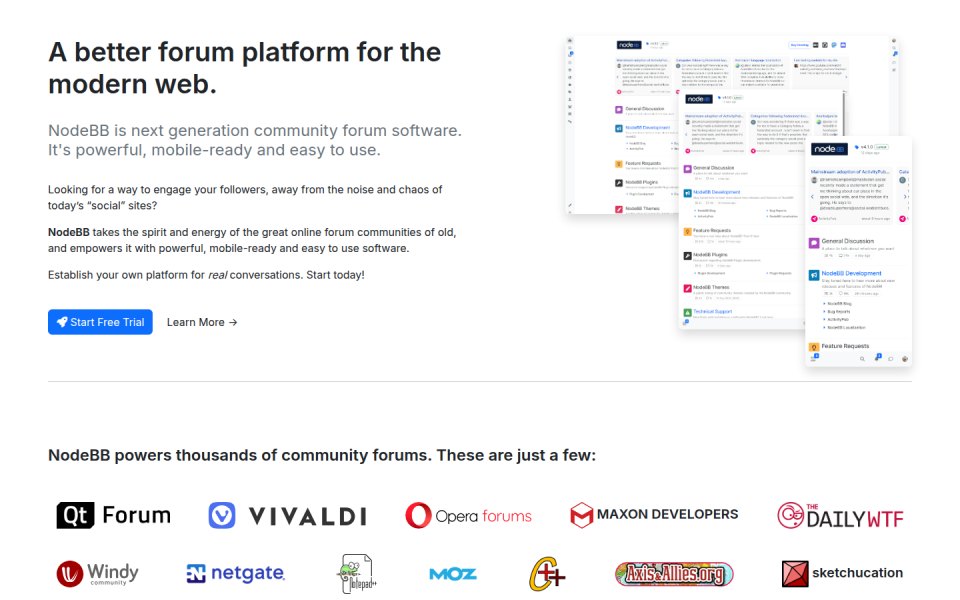Click the Start Free Trial button
Image resolution: width=960 pixels, height=600 pixels.
[100, 322]
